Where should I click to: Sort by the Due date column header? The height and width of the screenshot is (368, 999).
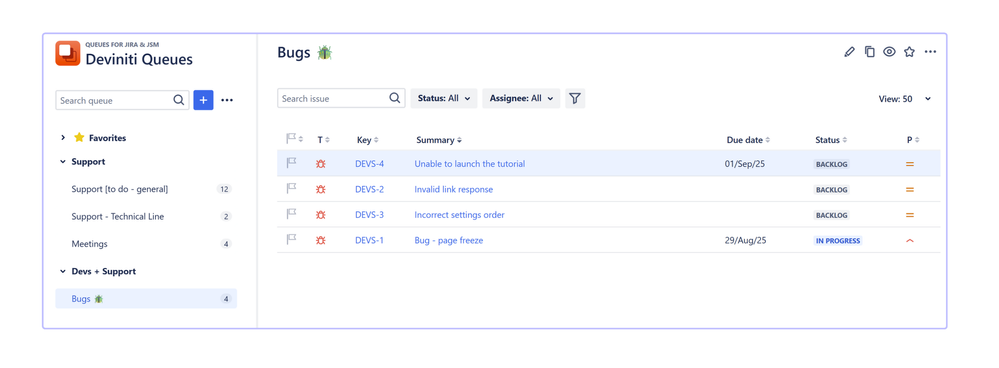(x=748, y=139)
